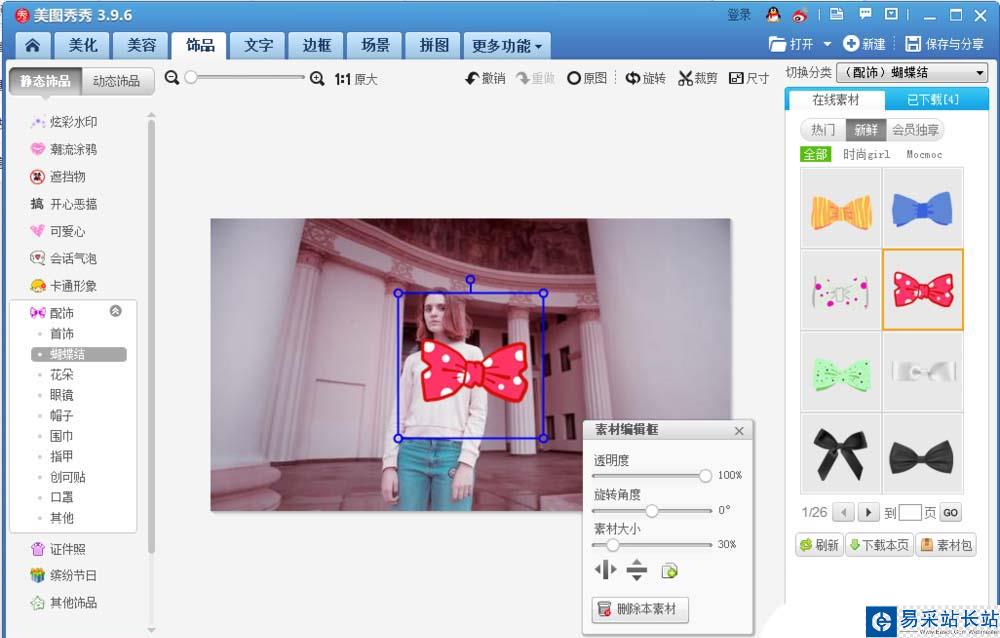Go to the home tab icon

coord(33,45)
